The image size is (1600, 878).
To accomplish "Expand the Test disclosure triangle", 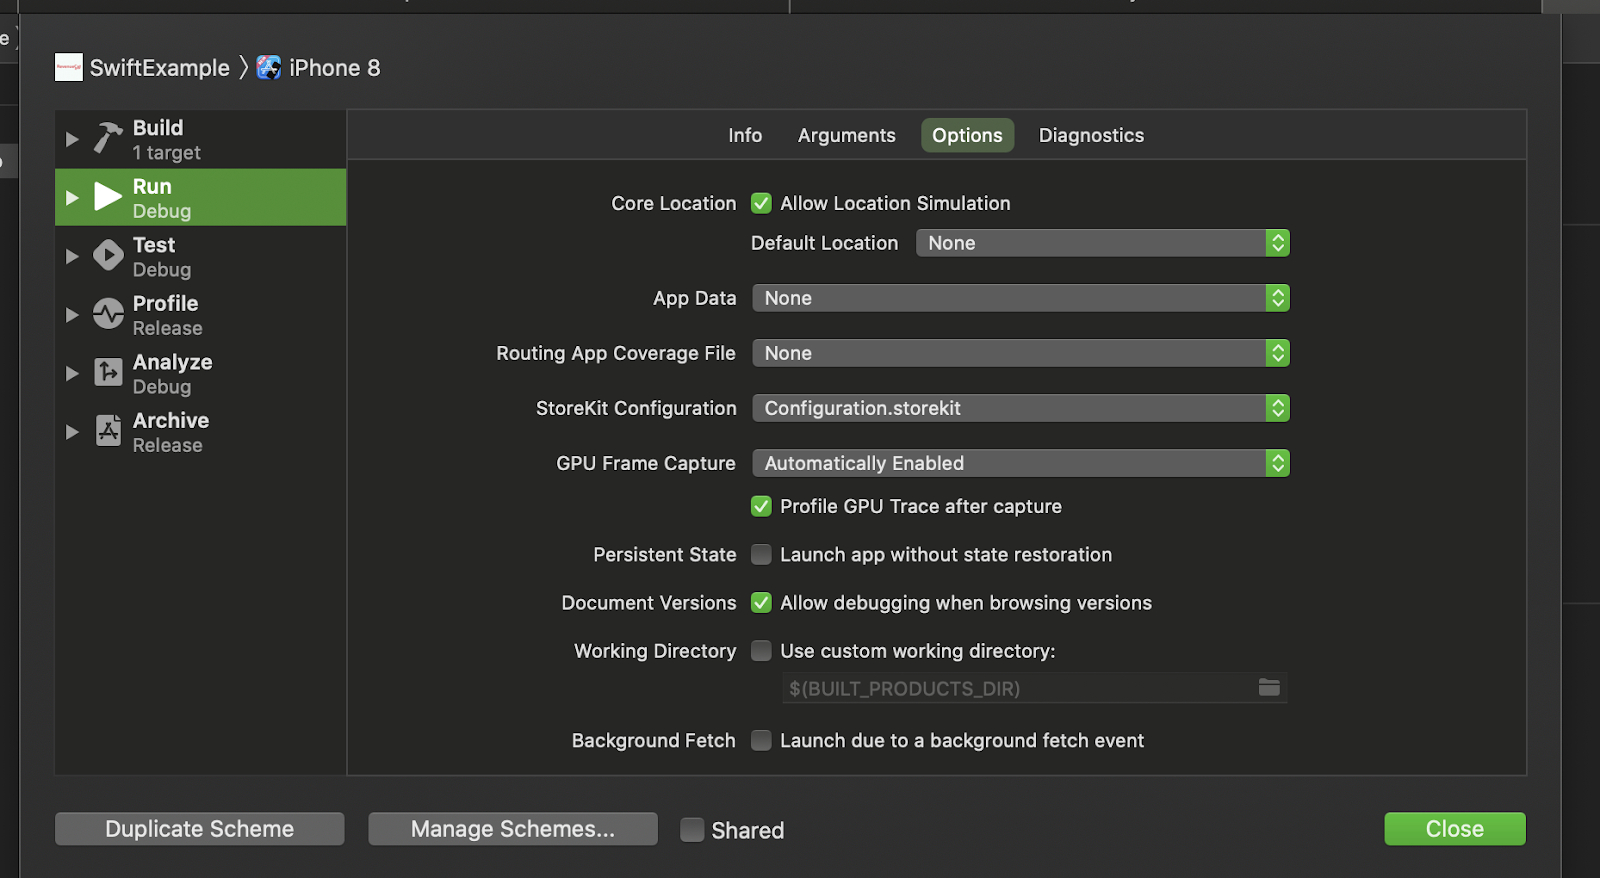I will [72, 256].
